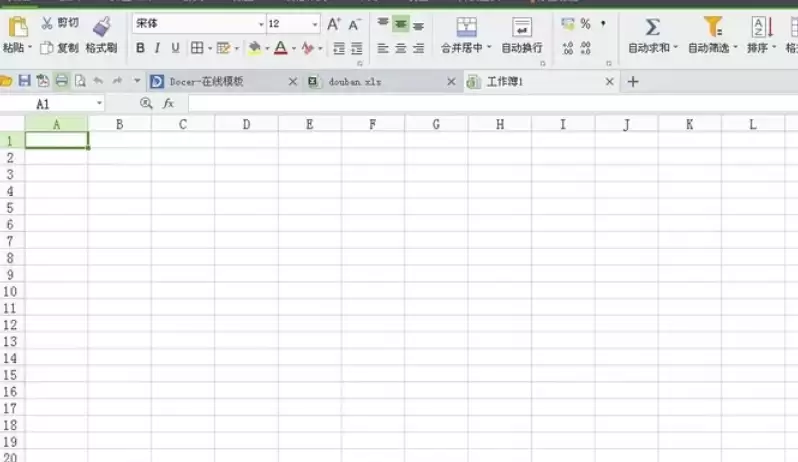Redo the last undone action
Screen dimensions: 798x462
click(118, 80)
